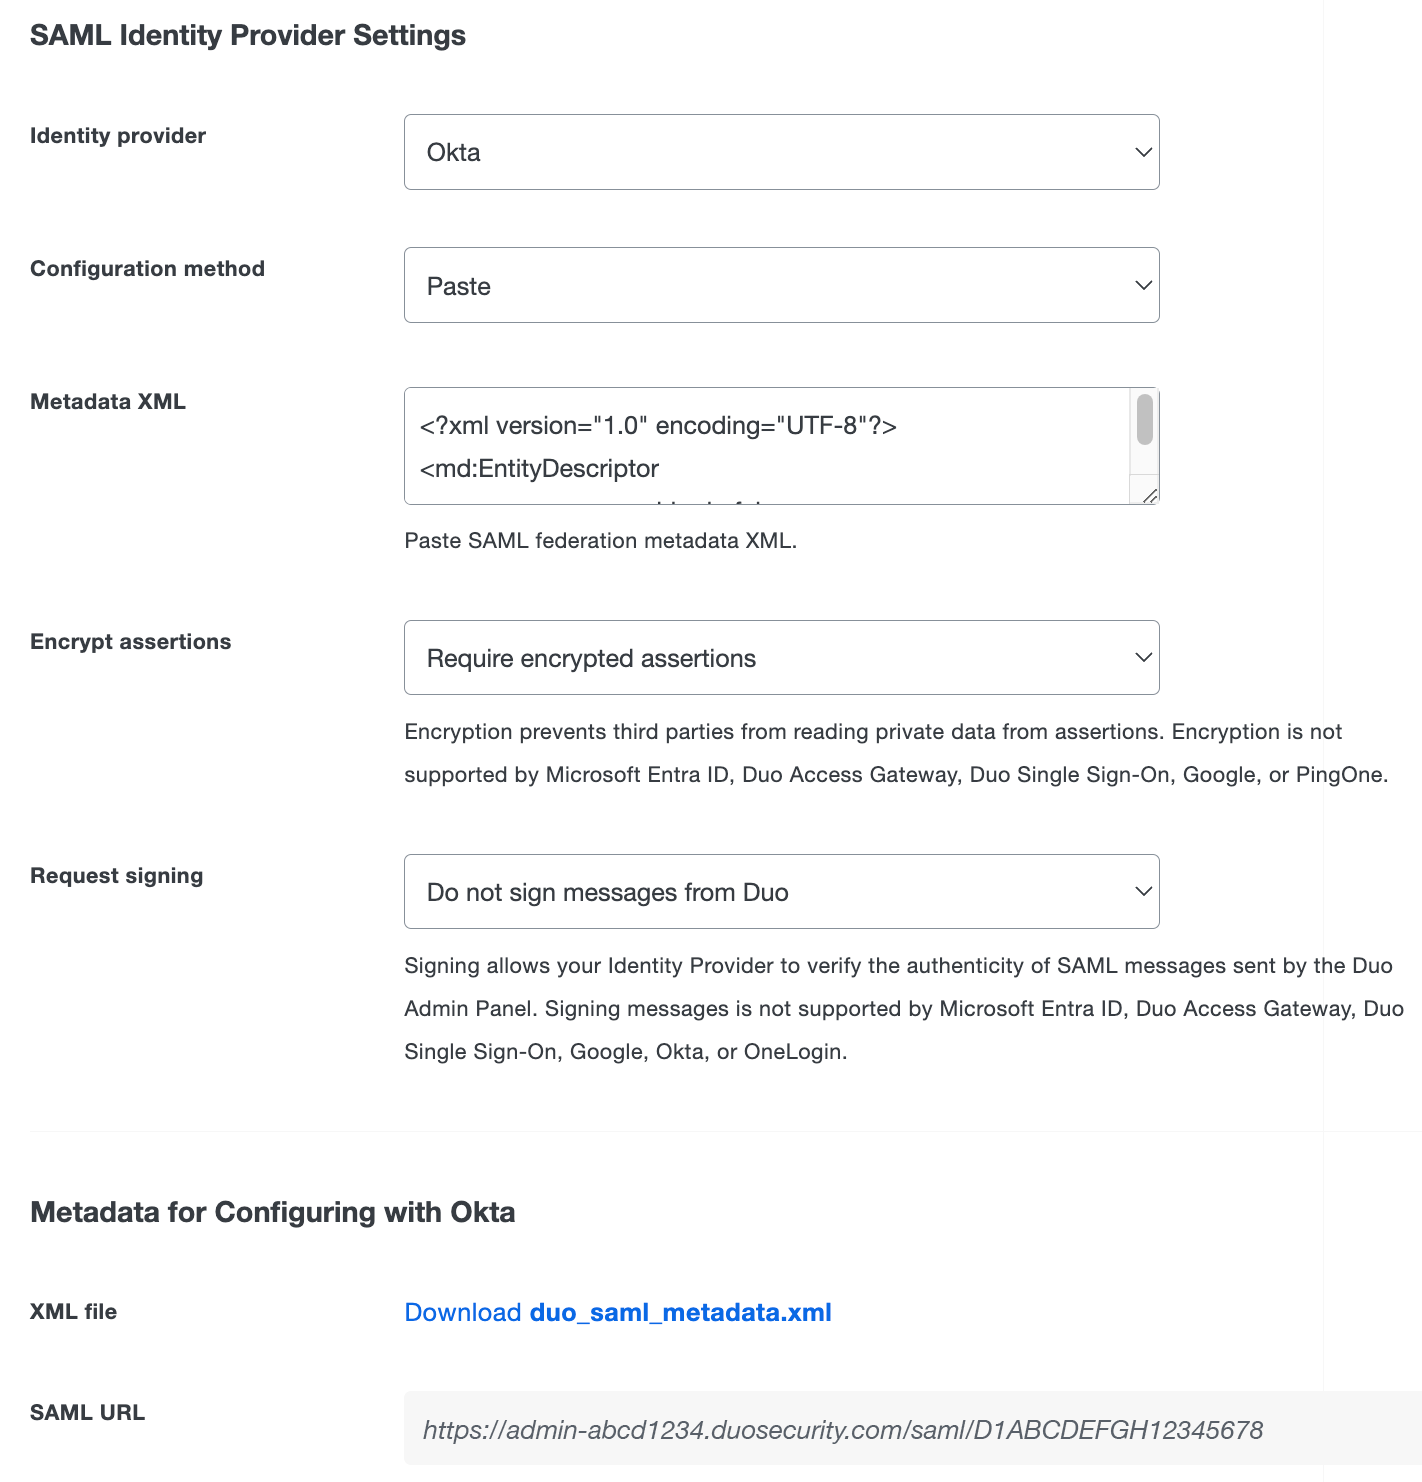Click the Encrypt assertions dropdown chevron

(1143, 657)
